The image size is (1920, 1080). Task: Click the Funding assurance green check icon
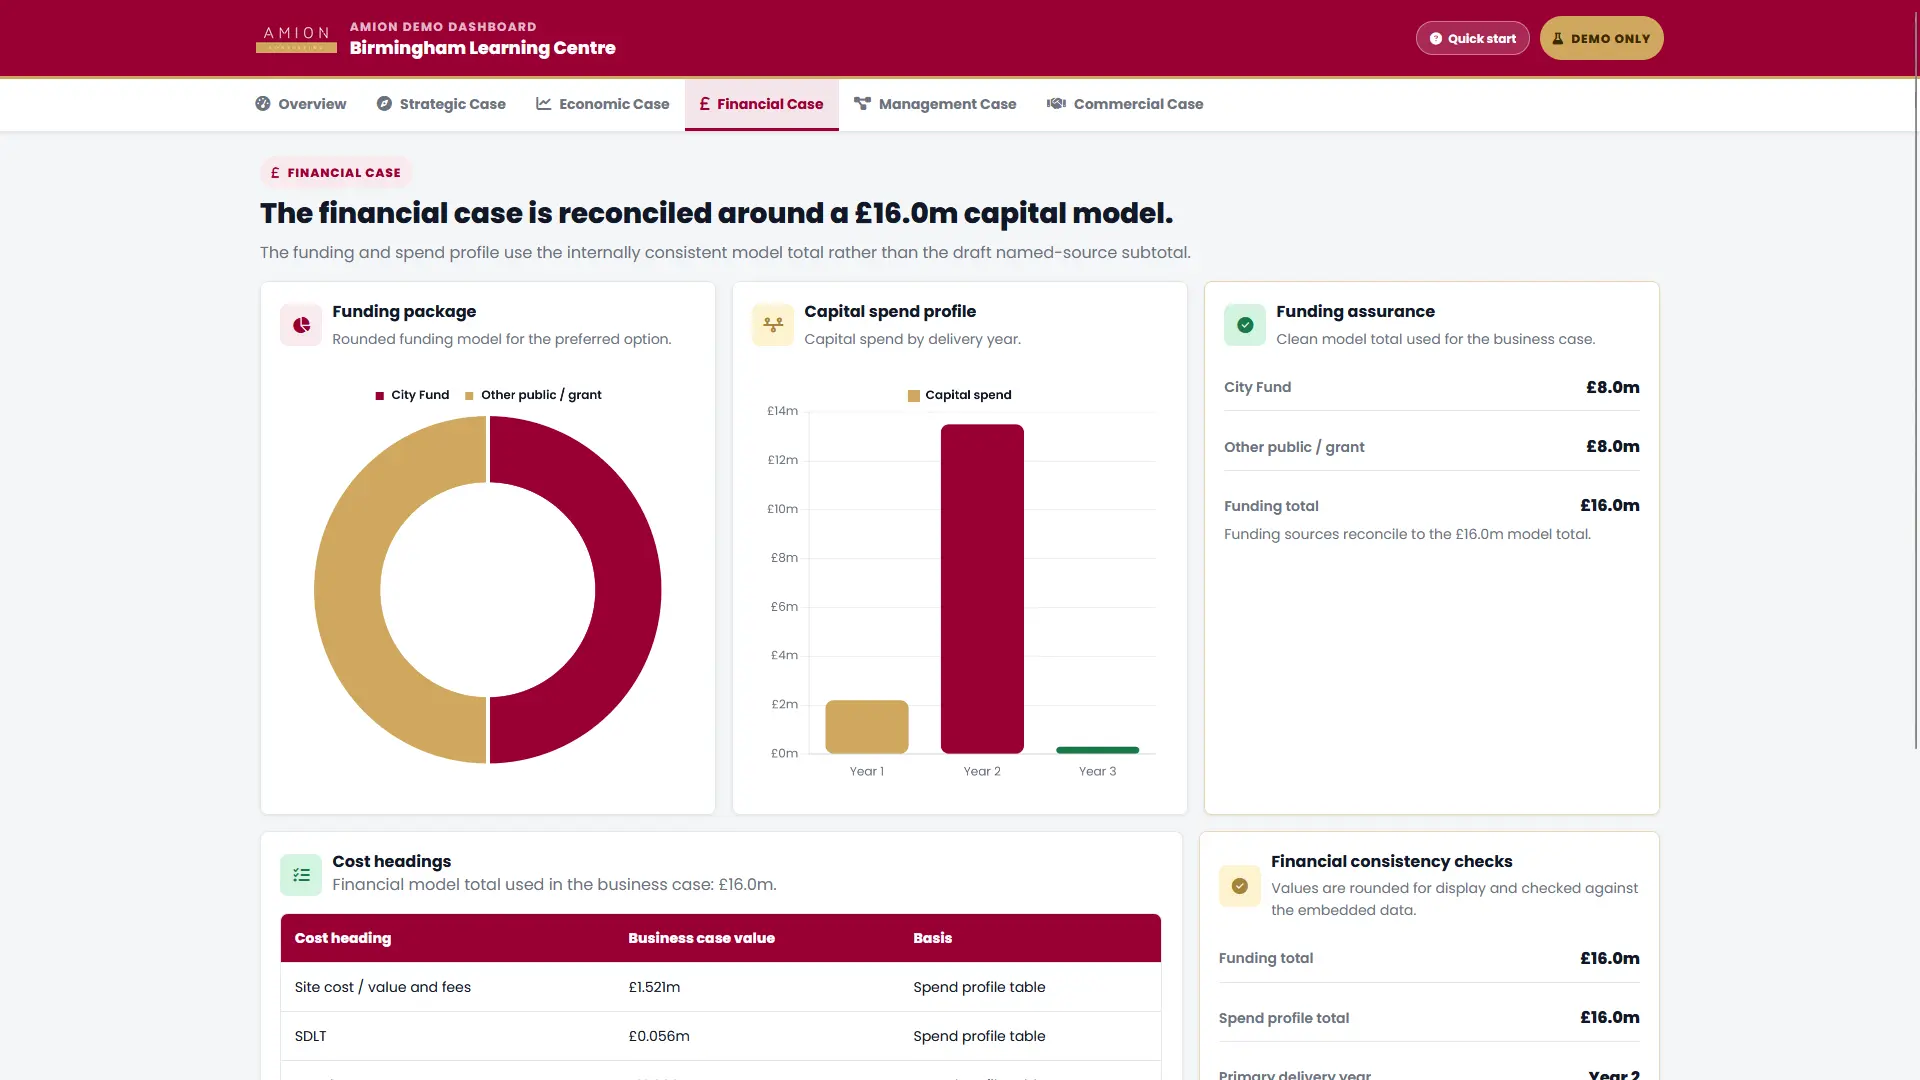[x=1245, y=325]
